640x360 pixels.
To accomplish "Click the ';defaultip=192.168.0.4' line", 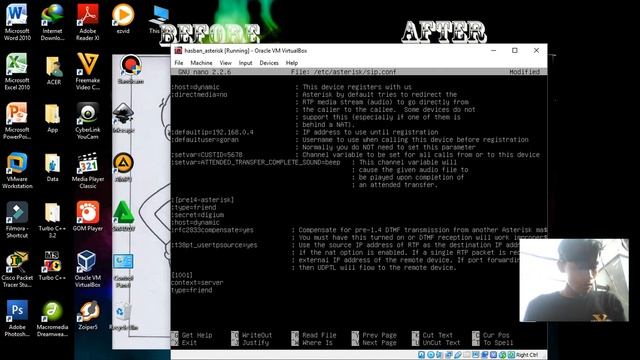I will pyautogui.click(x=213, y=132).
